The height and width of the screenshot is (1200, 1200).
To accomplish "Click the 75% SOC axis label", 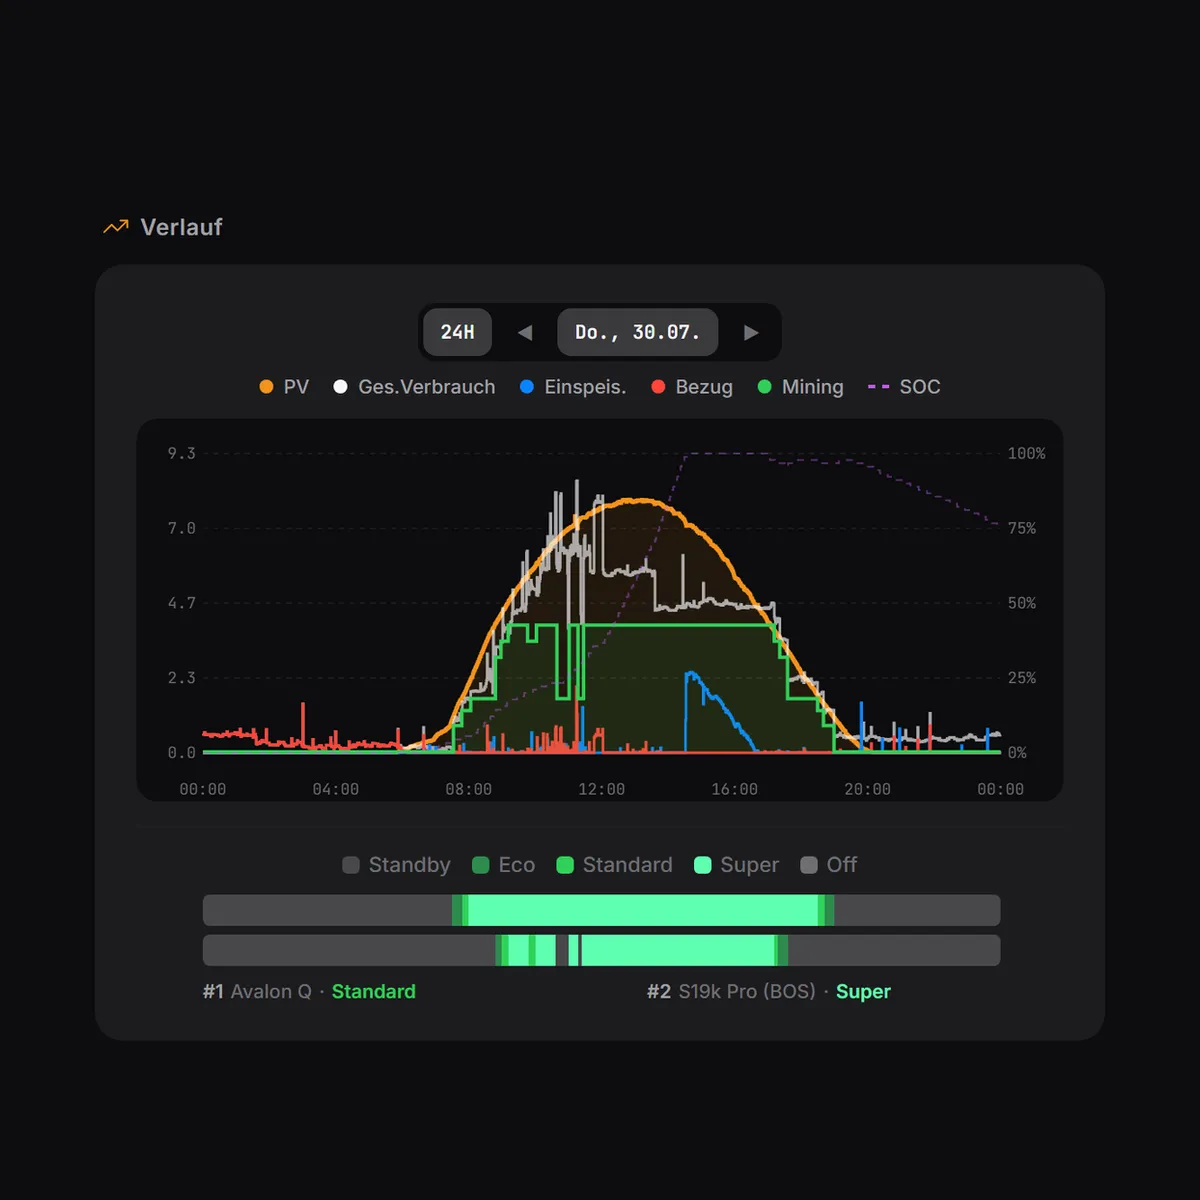I will [1021, 528].
